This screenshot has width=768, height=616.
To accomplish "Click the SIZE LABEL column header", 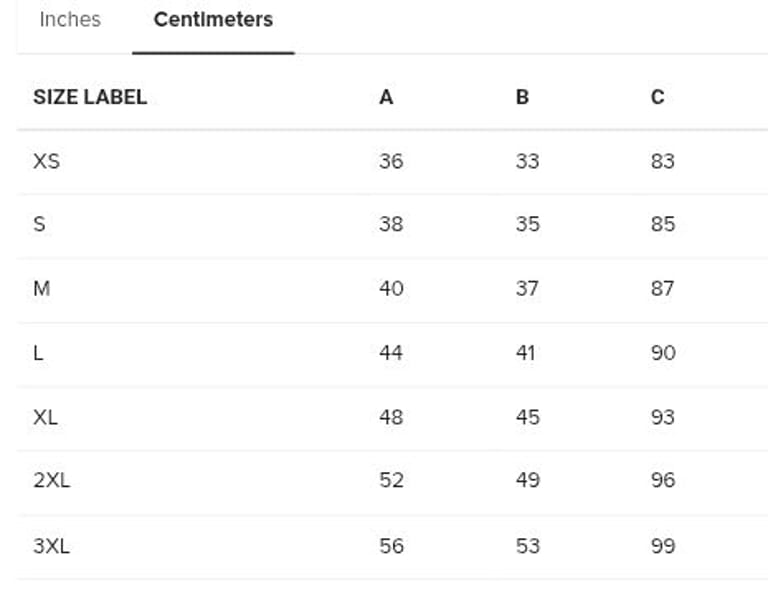I will click(90, 97).
